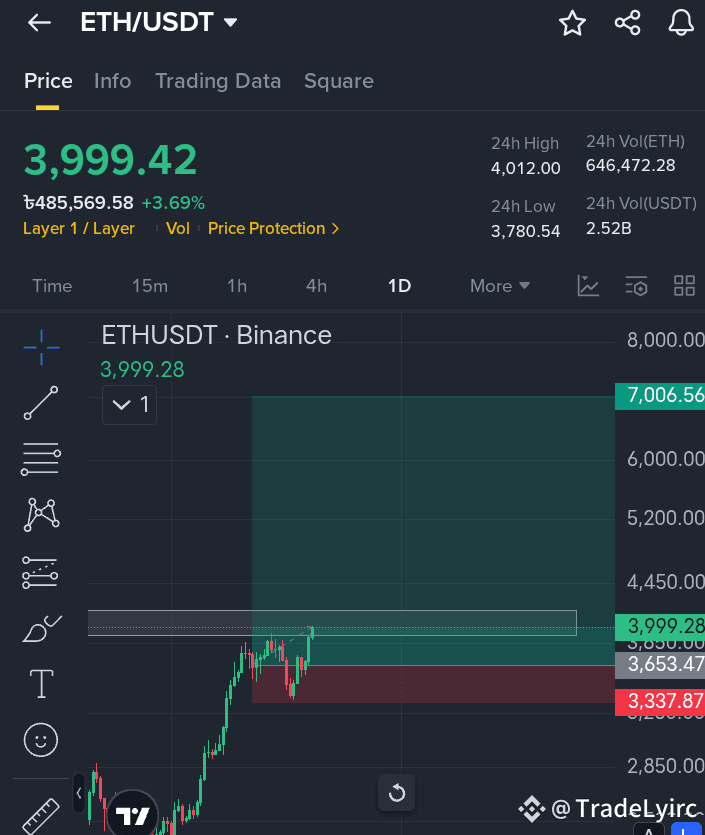This screenshot has height=835, width=705.
Task: Expand the ETH/USDT pair dropdown
Action: point(231,22)
